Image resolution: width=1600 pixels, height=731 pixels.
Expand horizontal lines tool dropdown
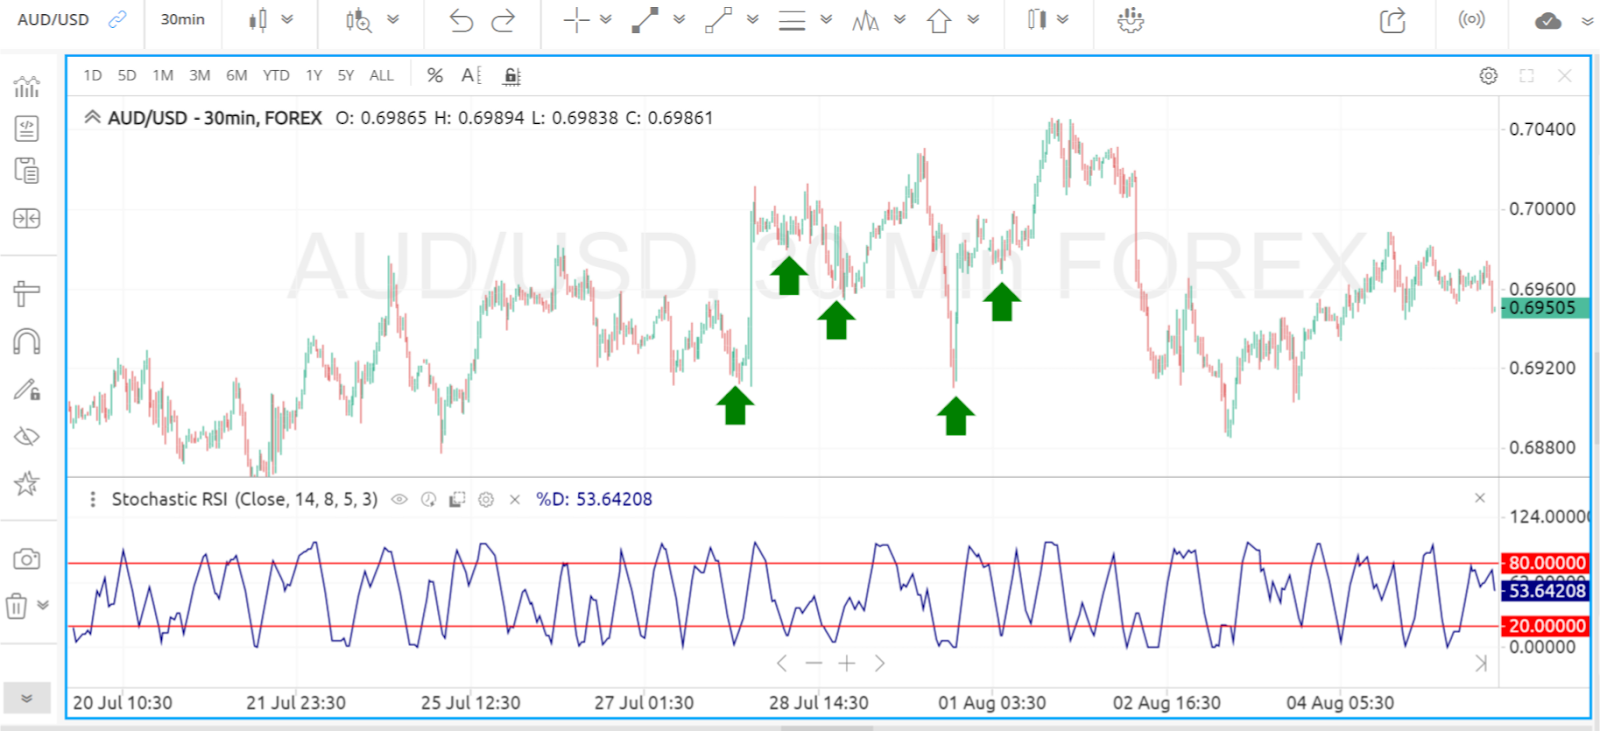tap(826, 19)
